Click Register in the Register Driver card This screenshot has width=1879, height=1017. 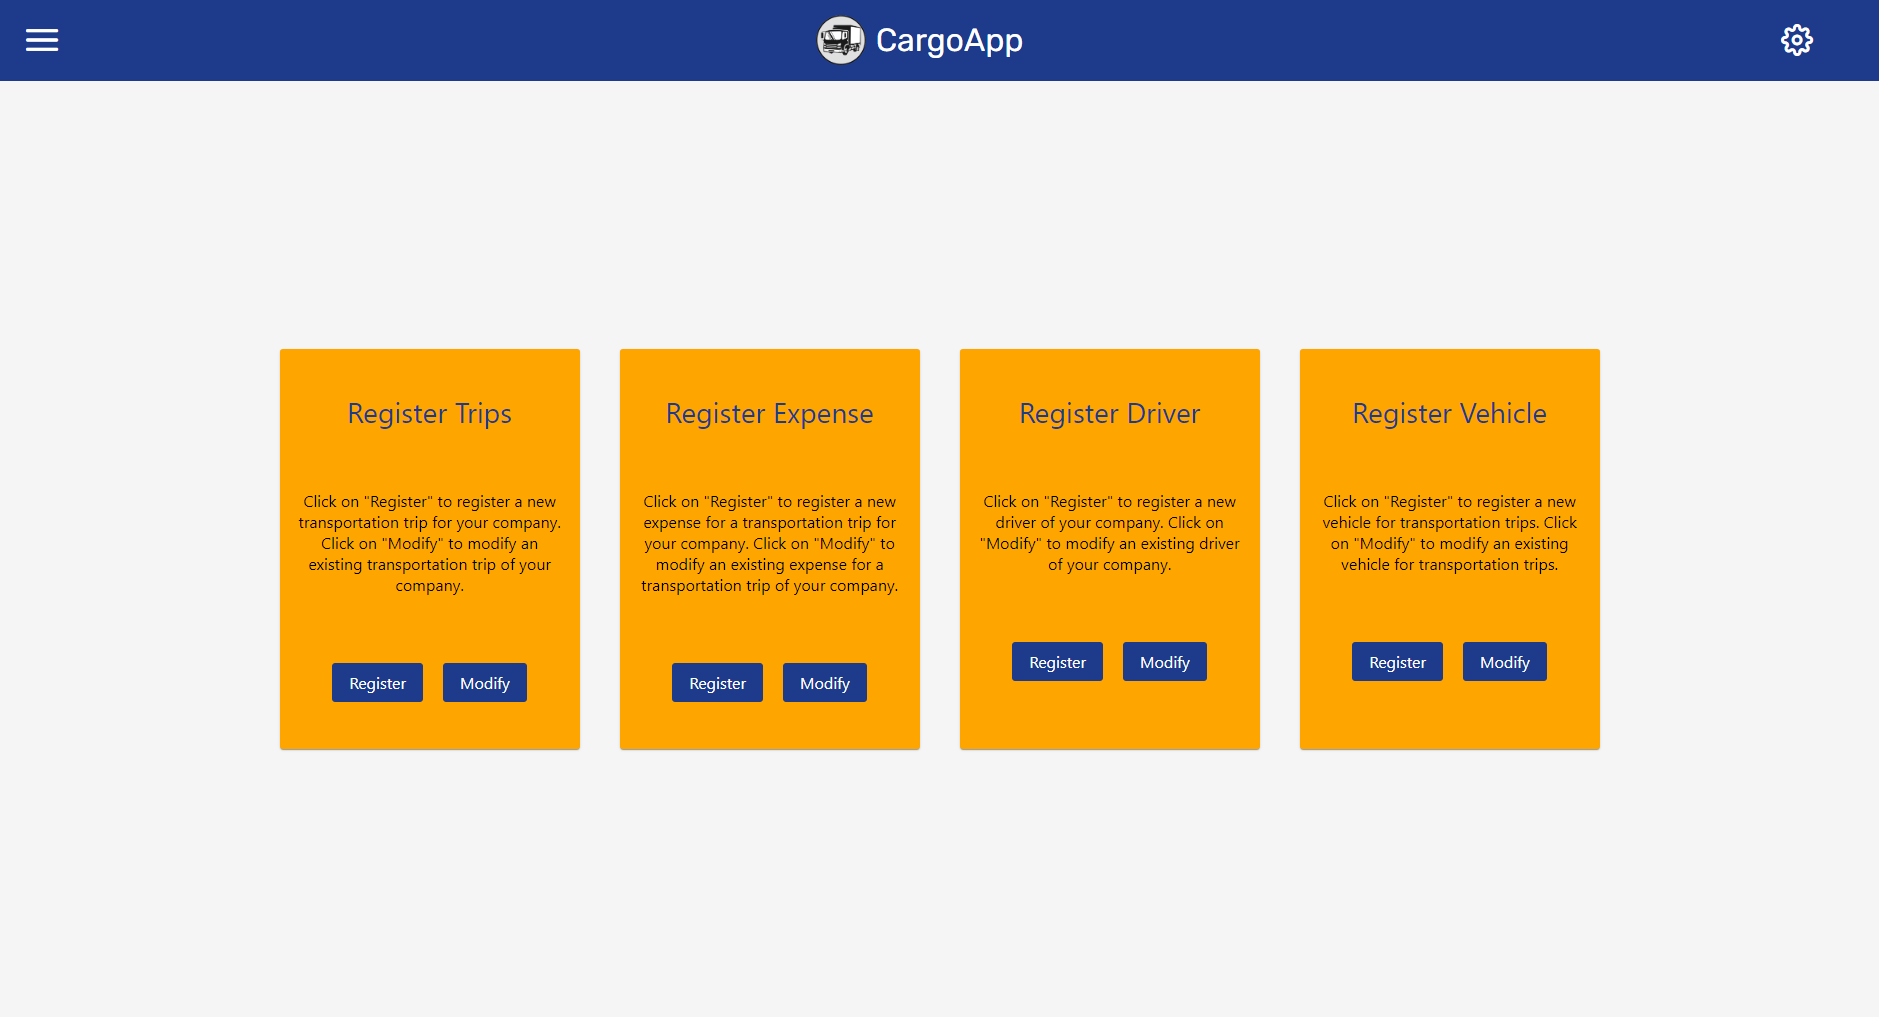[x=1057, y=662]
